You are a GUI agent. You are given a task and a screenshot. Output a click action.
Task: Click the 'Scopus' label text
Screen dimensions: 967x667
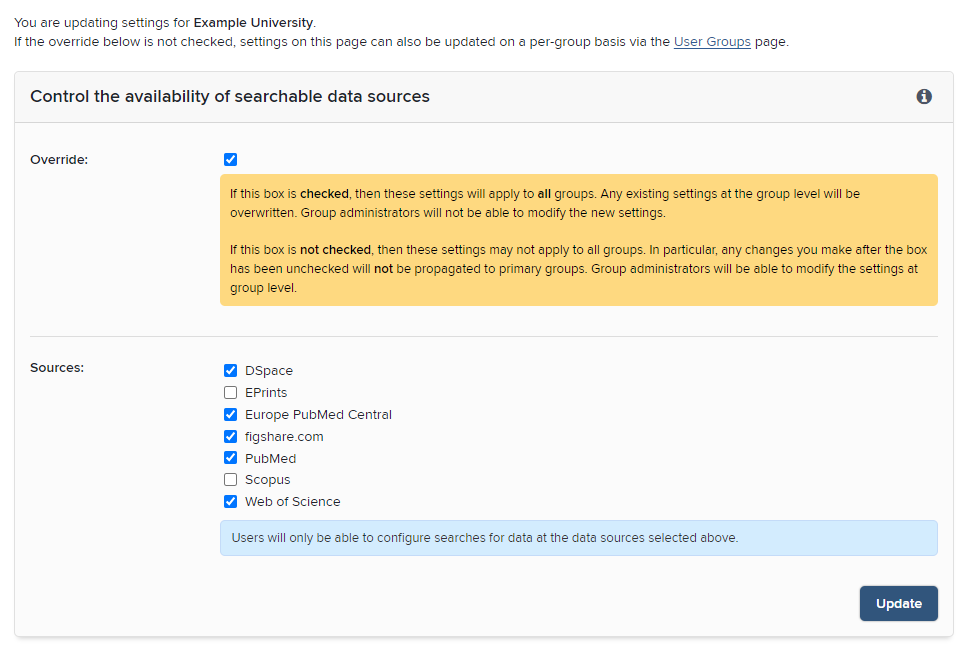click(x=267, y=480)
